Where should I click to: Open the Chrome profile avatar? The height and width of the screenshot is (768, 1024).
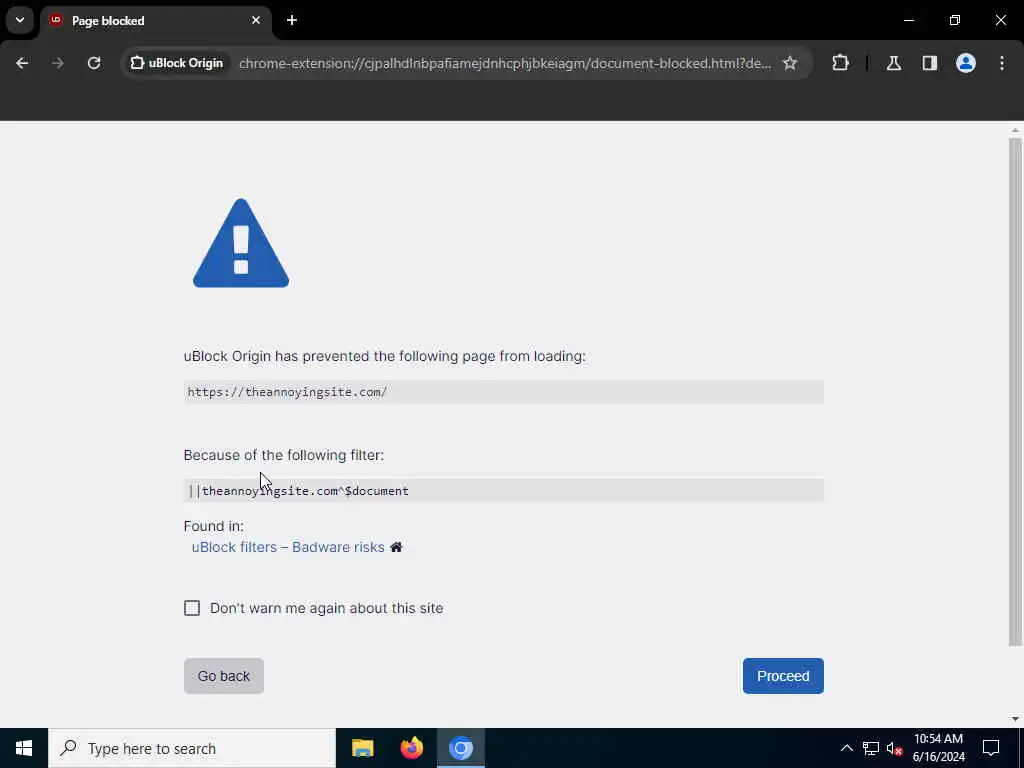(x=966, y=63)
